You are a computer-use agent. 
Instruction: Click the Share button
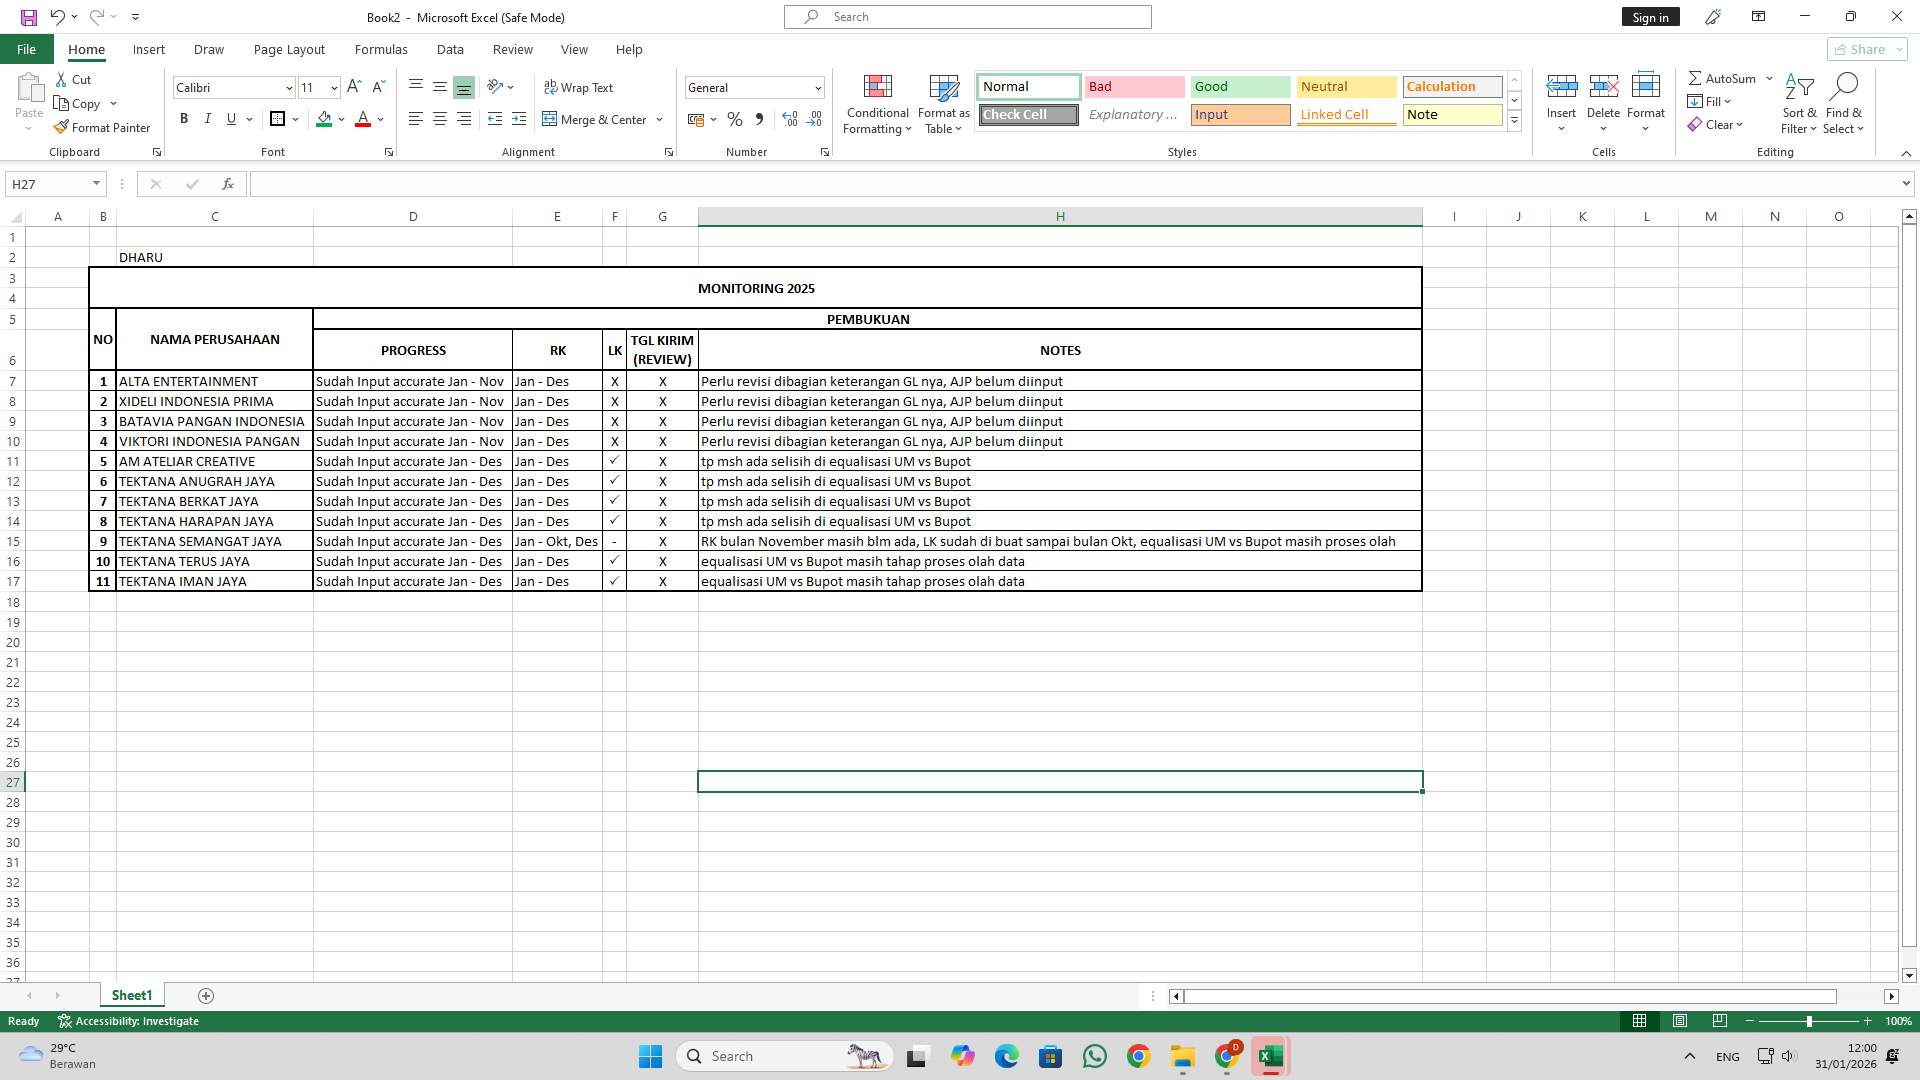(1862, 49)
